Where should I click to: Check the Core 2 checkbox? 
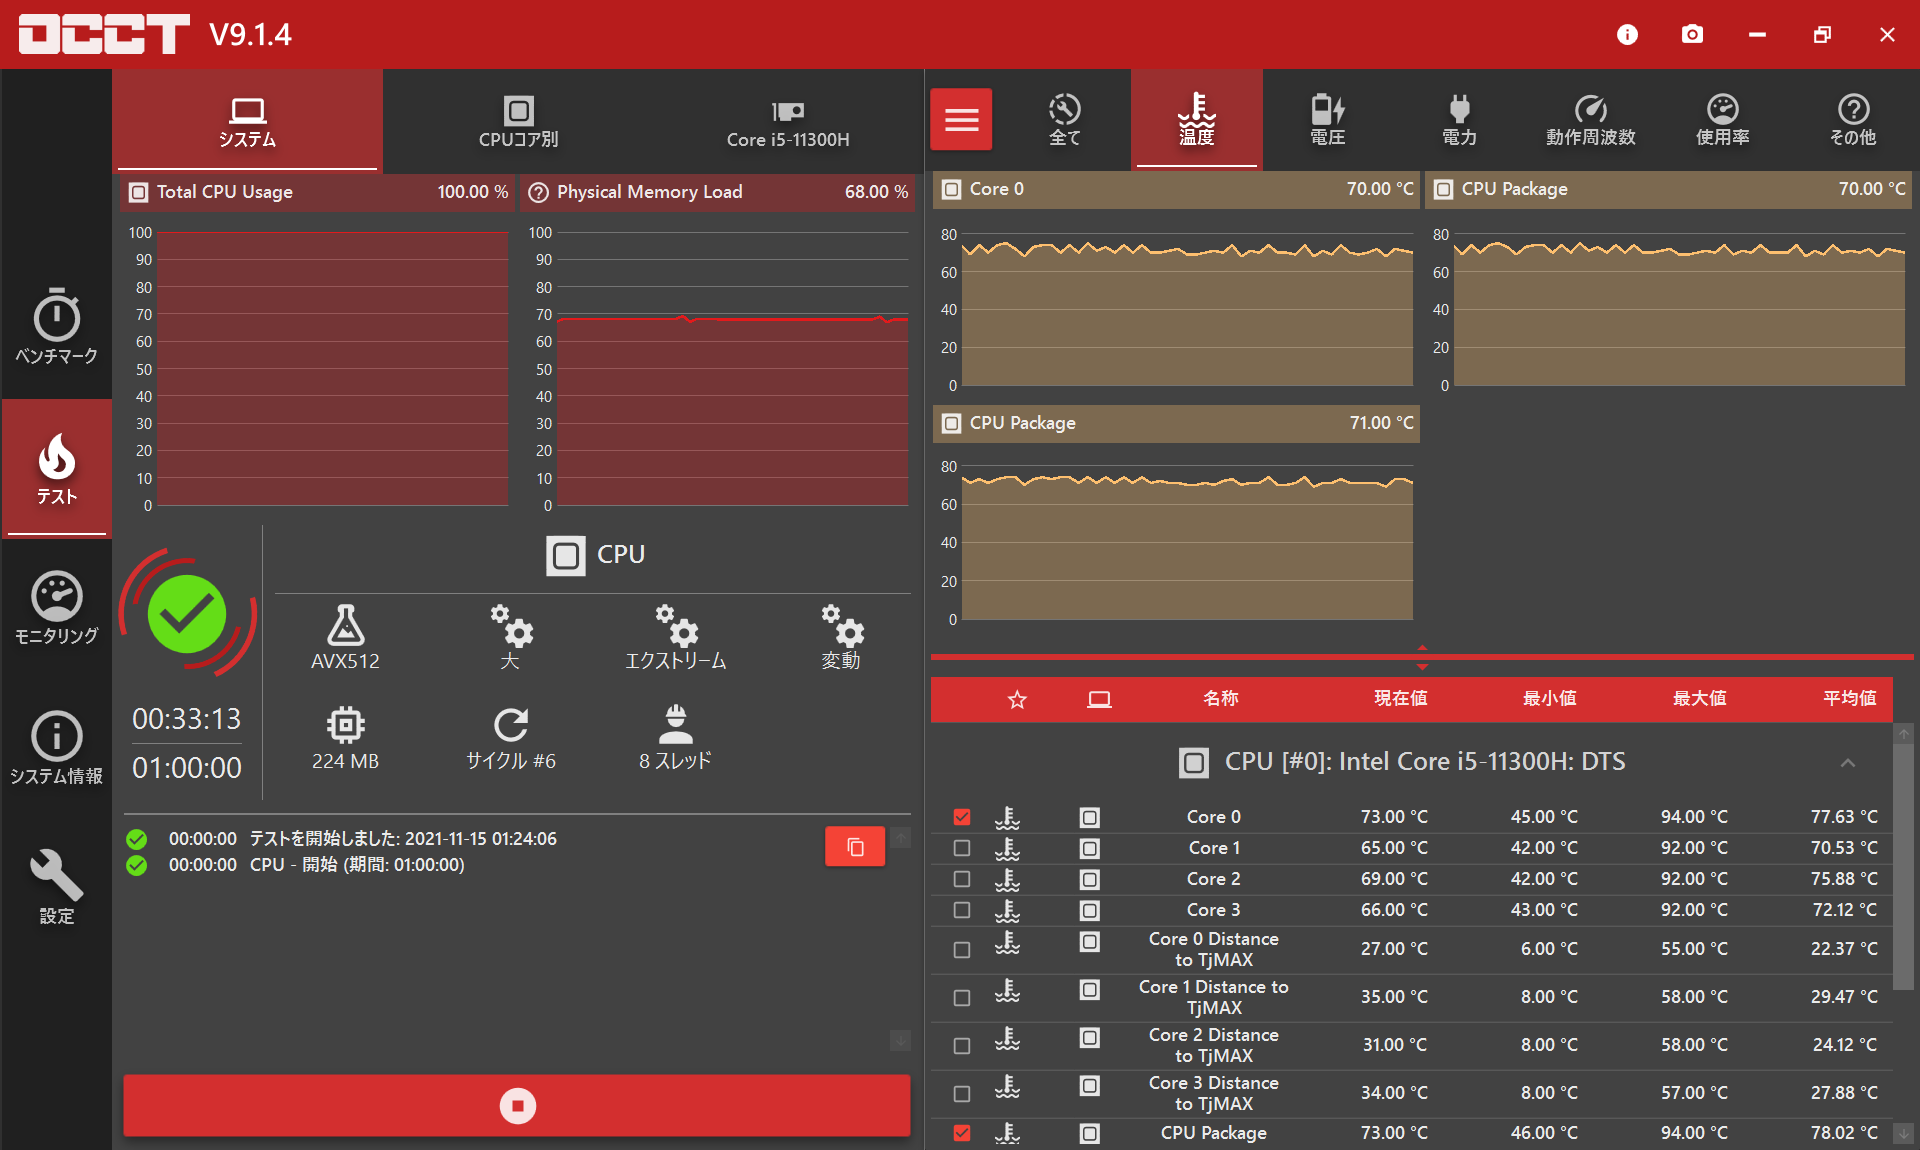(962, 879)
